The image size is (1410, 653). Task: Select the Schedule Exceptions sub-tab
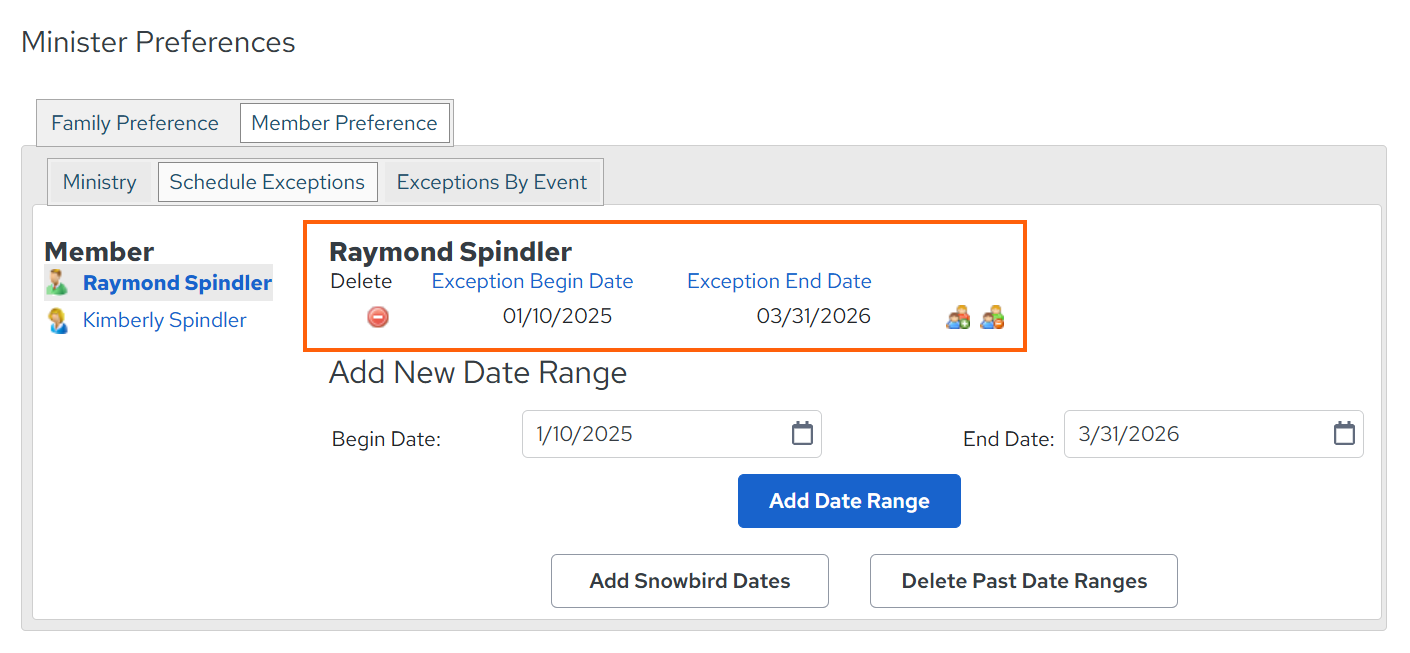click(x=267, y=182)
